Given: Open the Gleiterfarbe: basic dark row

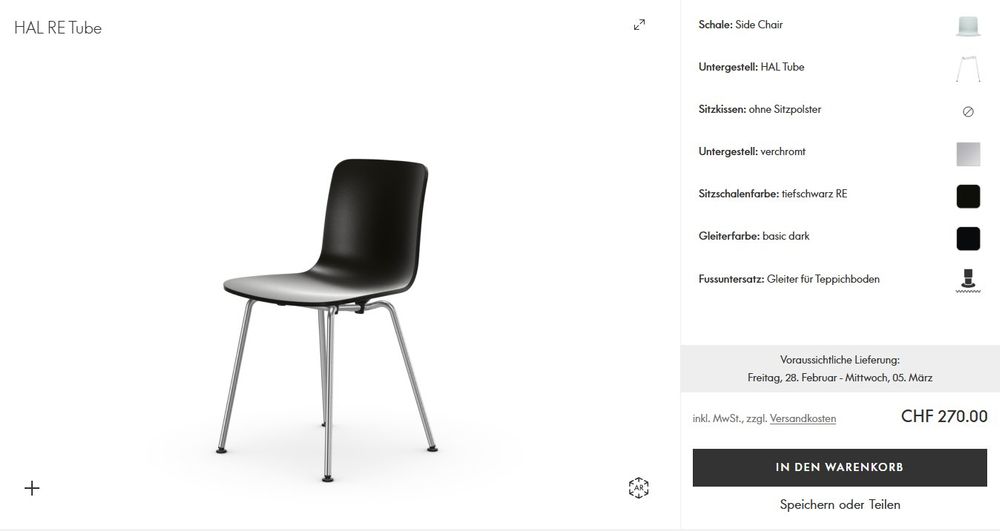Looking at the screenshot, I should [839, 236].
